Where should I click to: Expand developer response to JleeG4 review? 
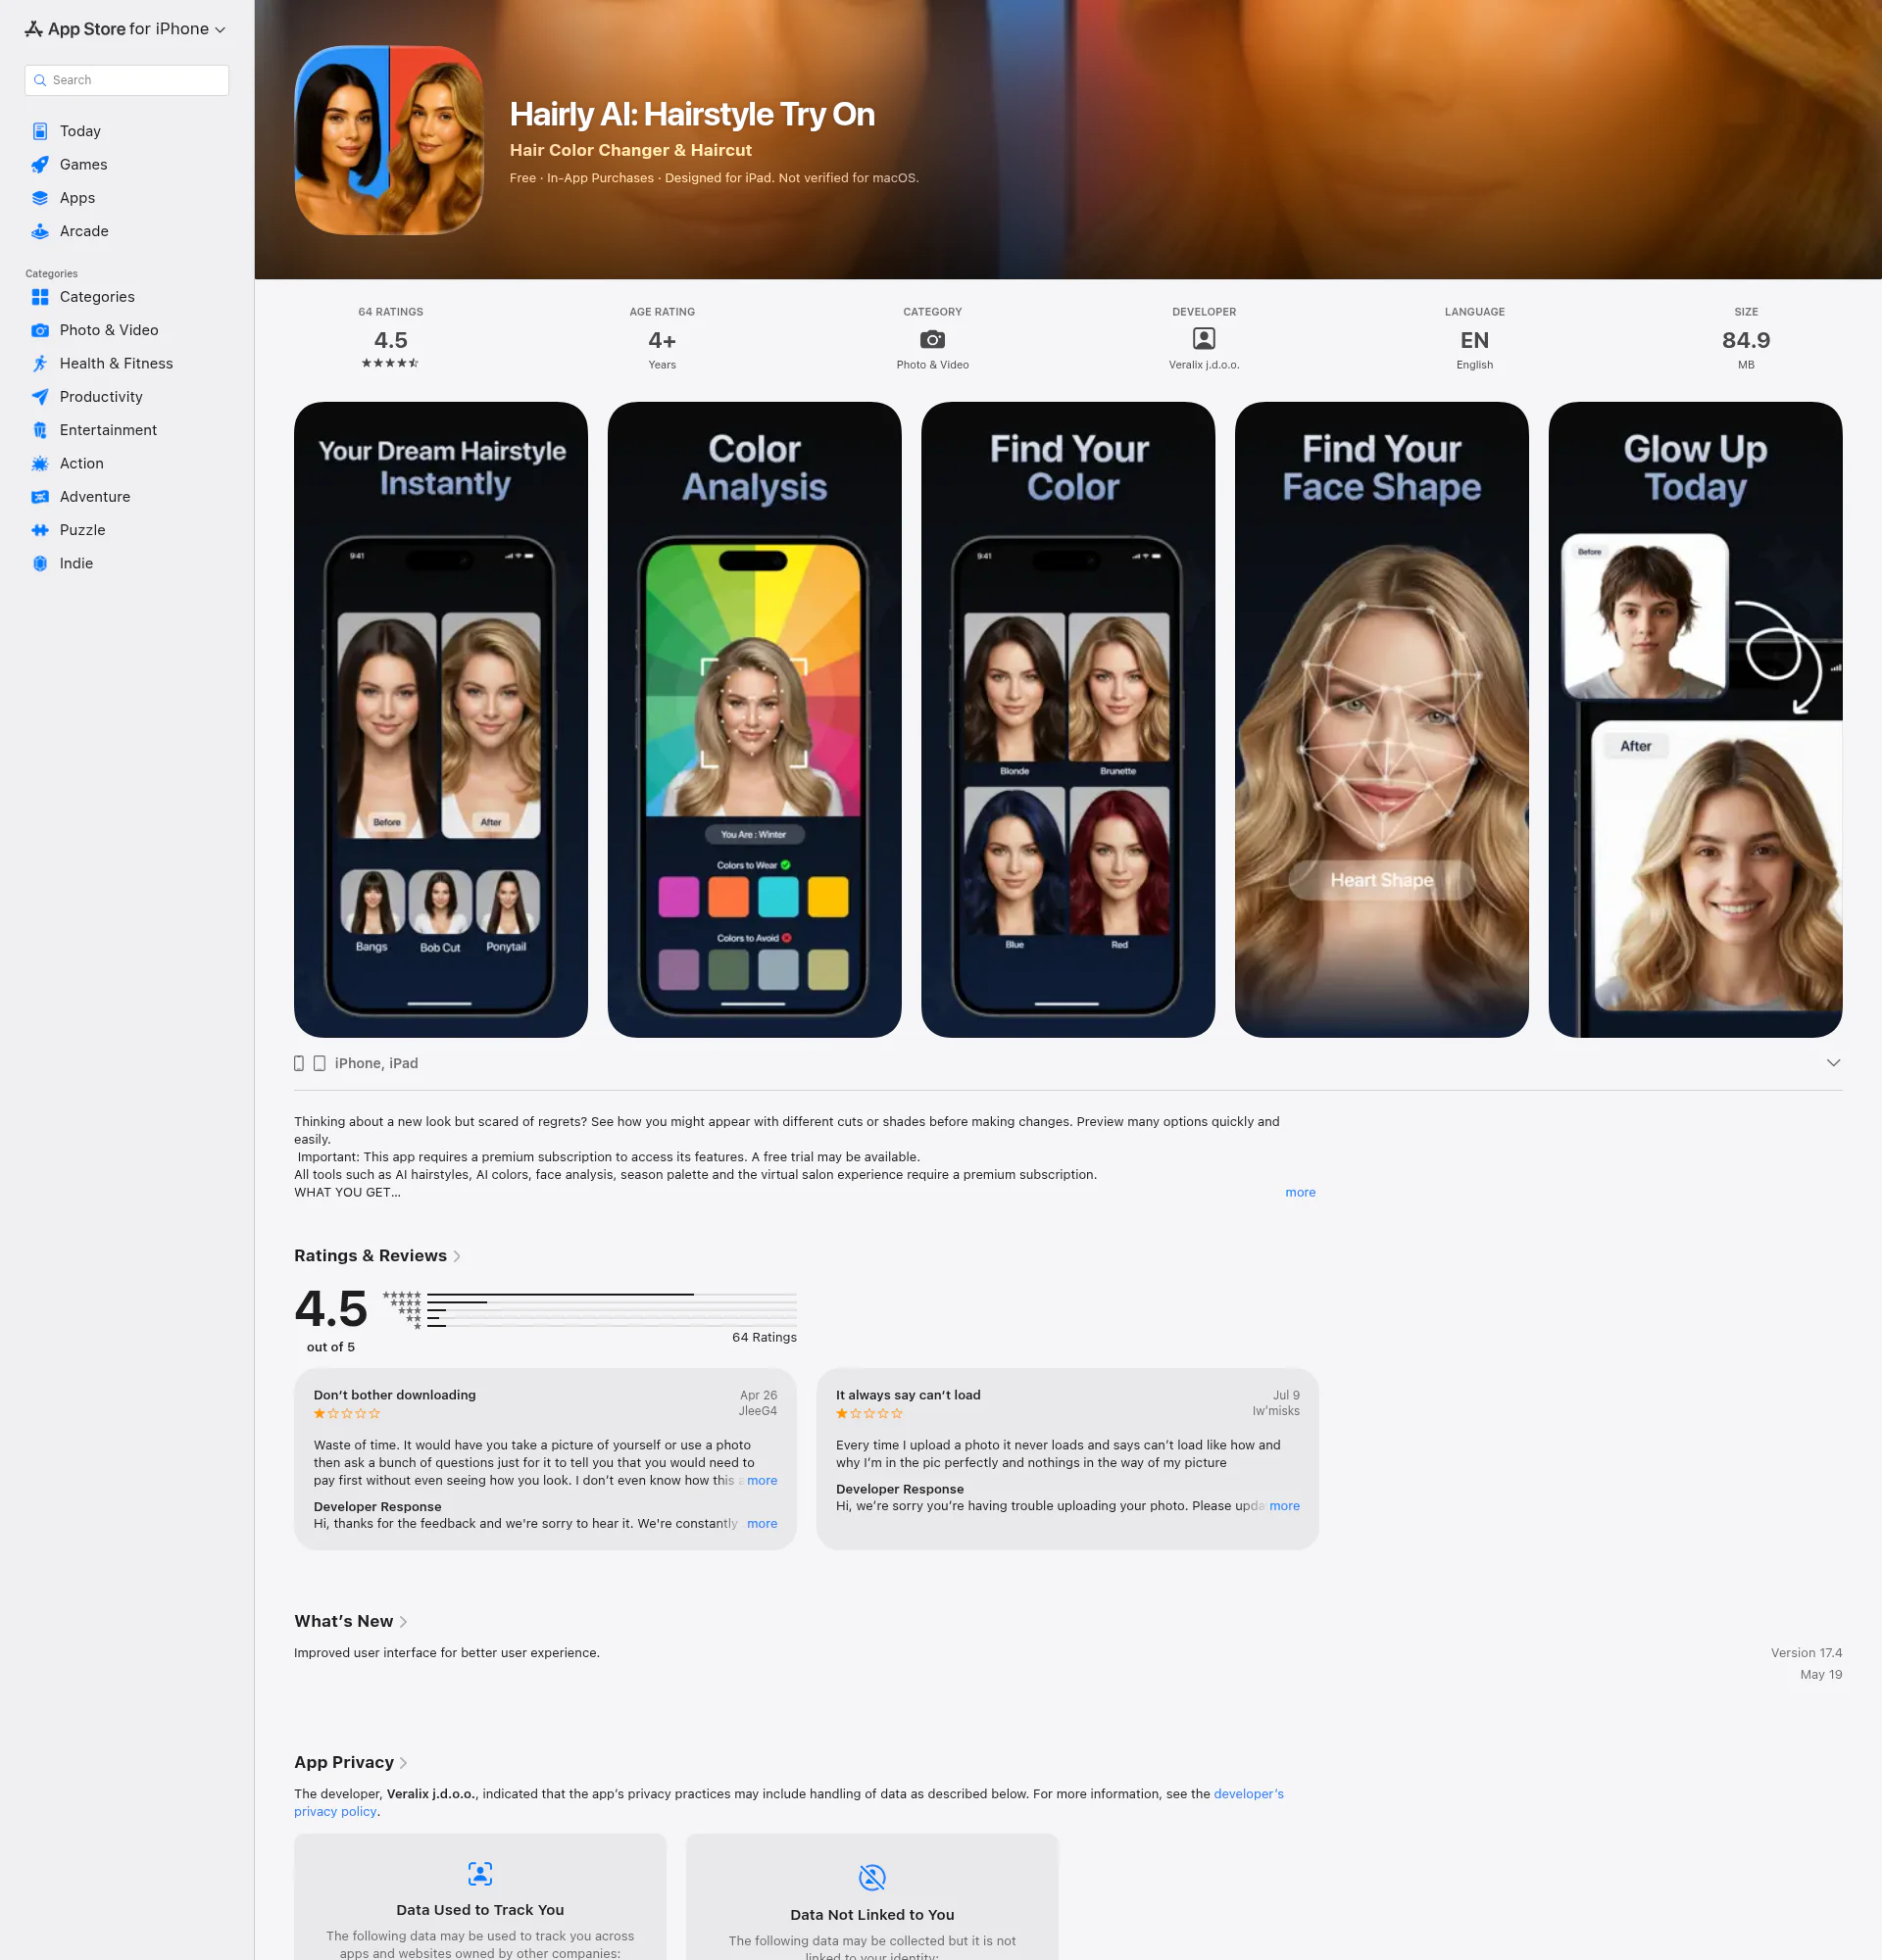(x=762, y=1523)
